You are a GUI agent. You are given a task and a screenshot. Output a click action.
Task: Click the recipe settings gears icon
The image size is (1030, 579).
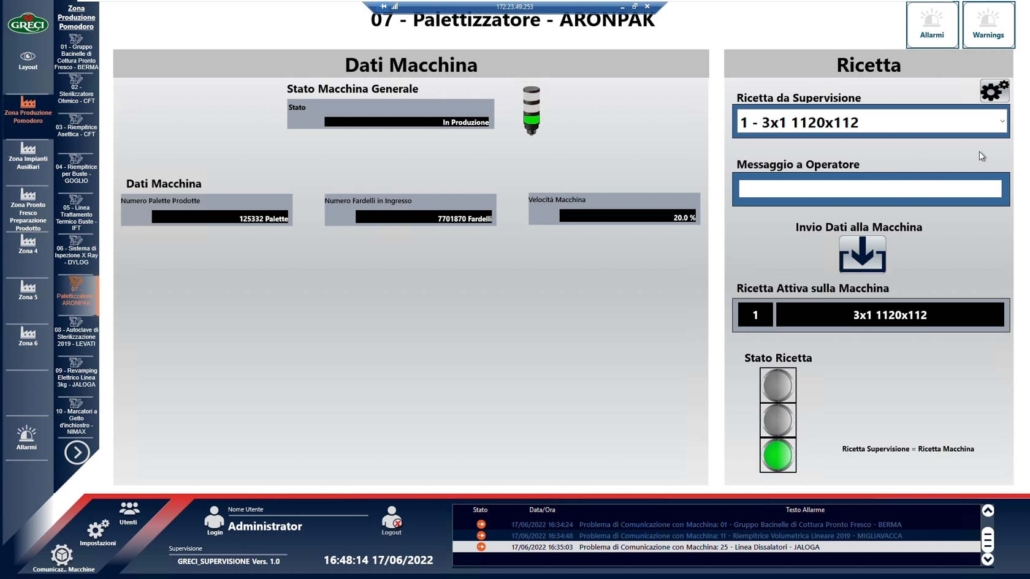pos(994,91)
